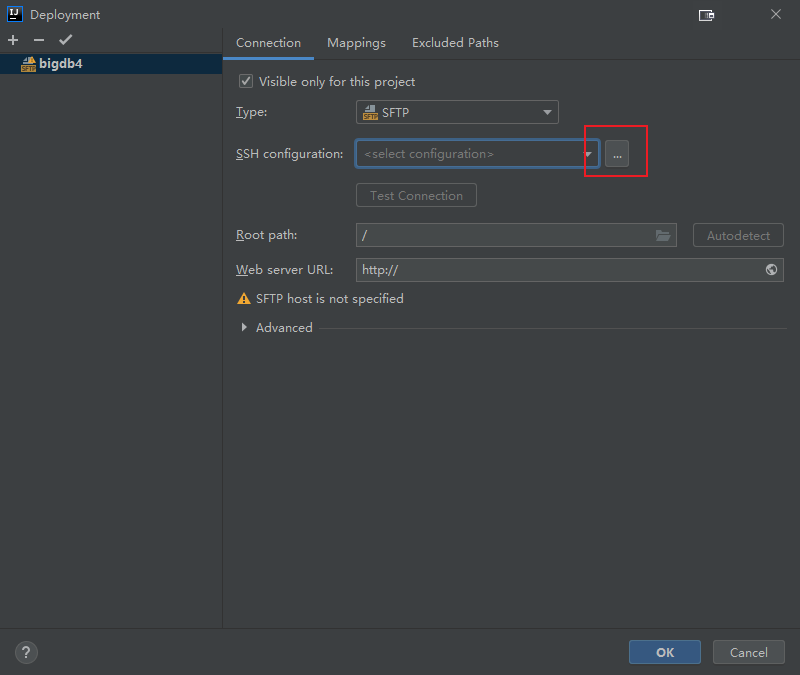Click the IntelliJ logo in the title bar
Viewport: 800px width, 675px height.
click(x=13, y=14)
